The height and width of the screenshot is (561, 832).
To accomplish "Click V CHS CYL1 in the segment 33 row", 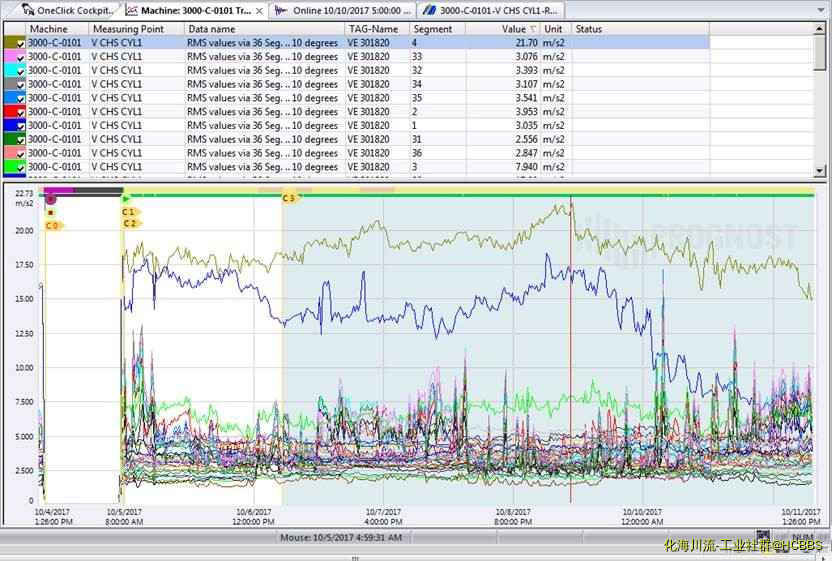I will point(116,56).
